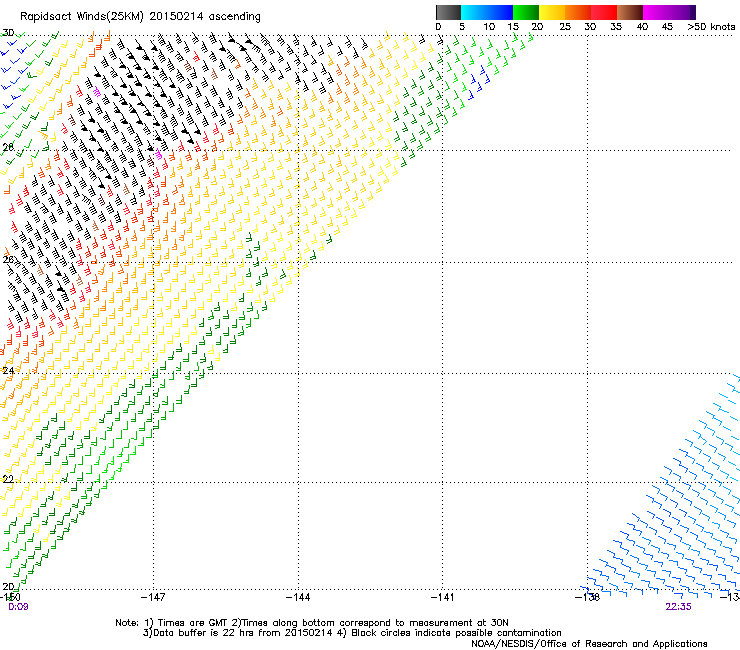This screenshot has width=740, height=650.
Task: Click the latitude label 24
Action: click(x=8, y=370)
